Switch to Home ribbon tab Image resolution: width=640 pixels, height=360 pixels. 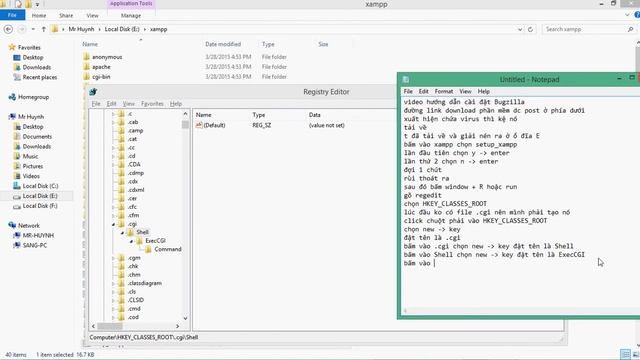point(39,16)
